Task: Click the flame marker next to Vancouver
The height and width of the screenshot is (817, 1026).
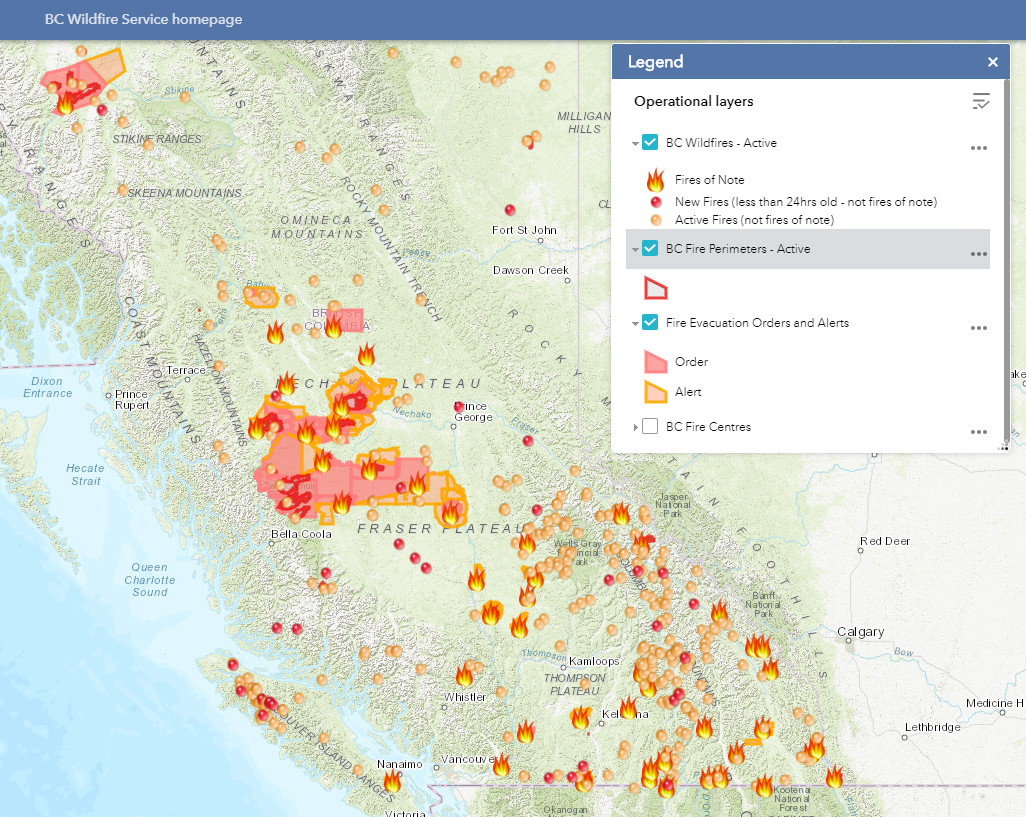Action: point(501,765)
